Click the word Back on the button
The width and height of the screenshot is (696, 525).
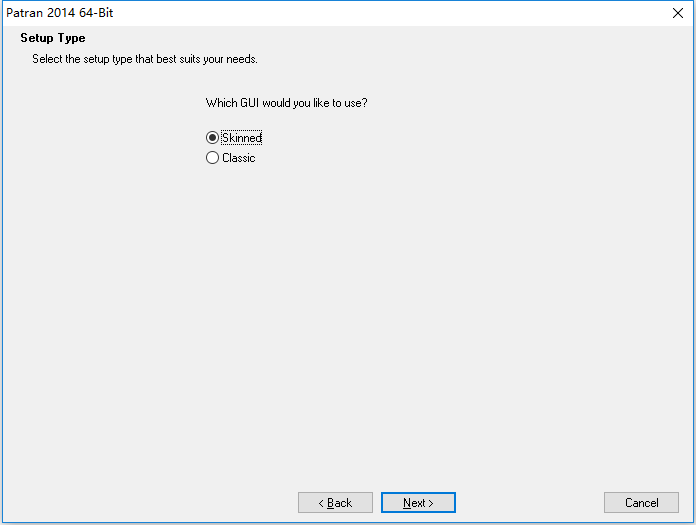pyautogui.click(x=340, y=503)
